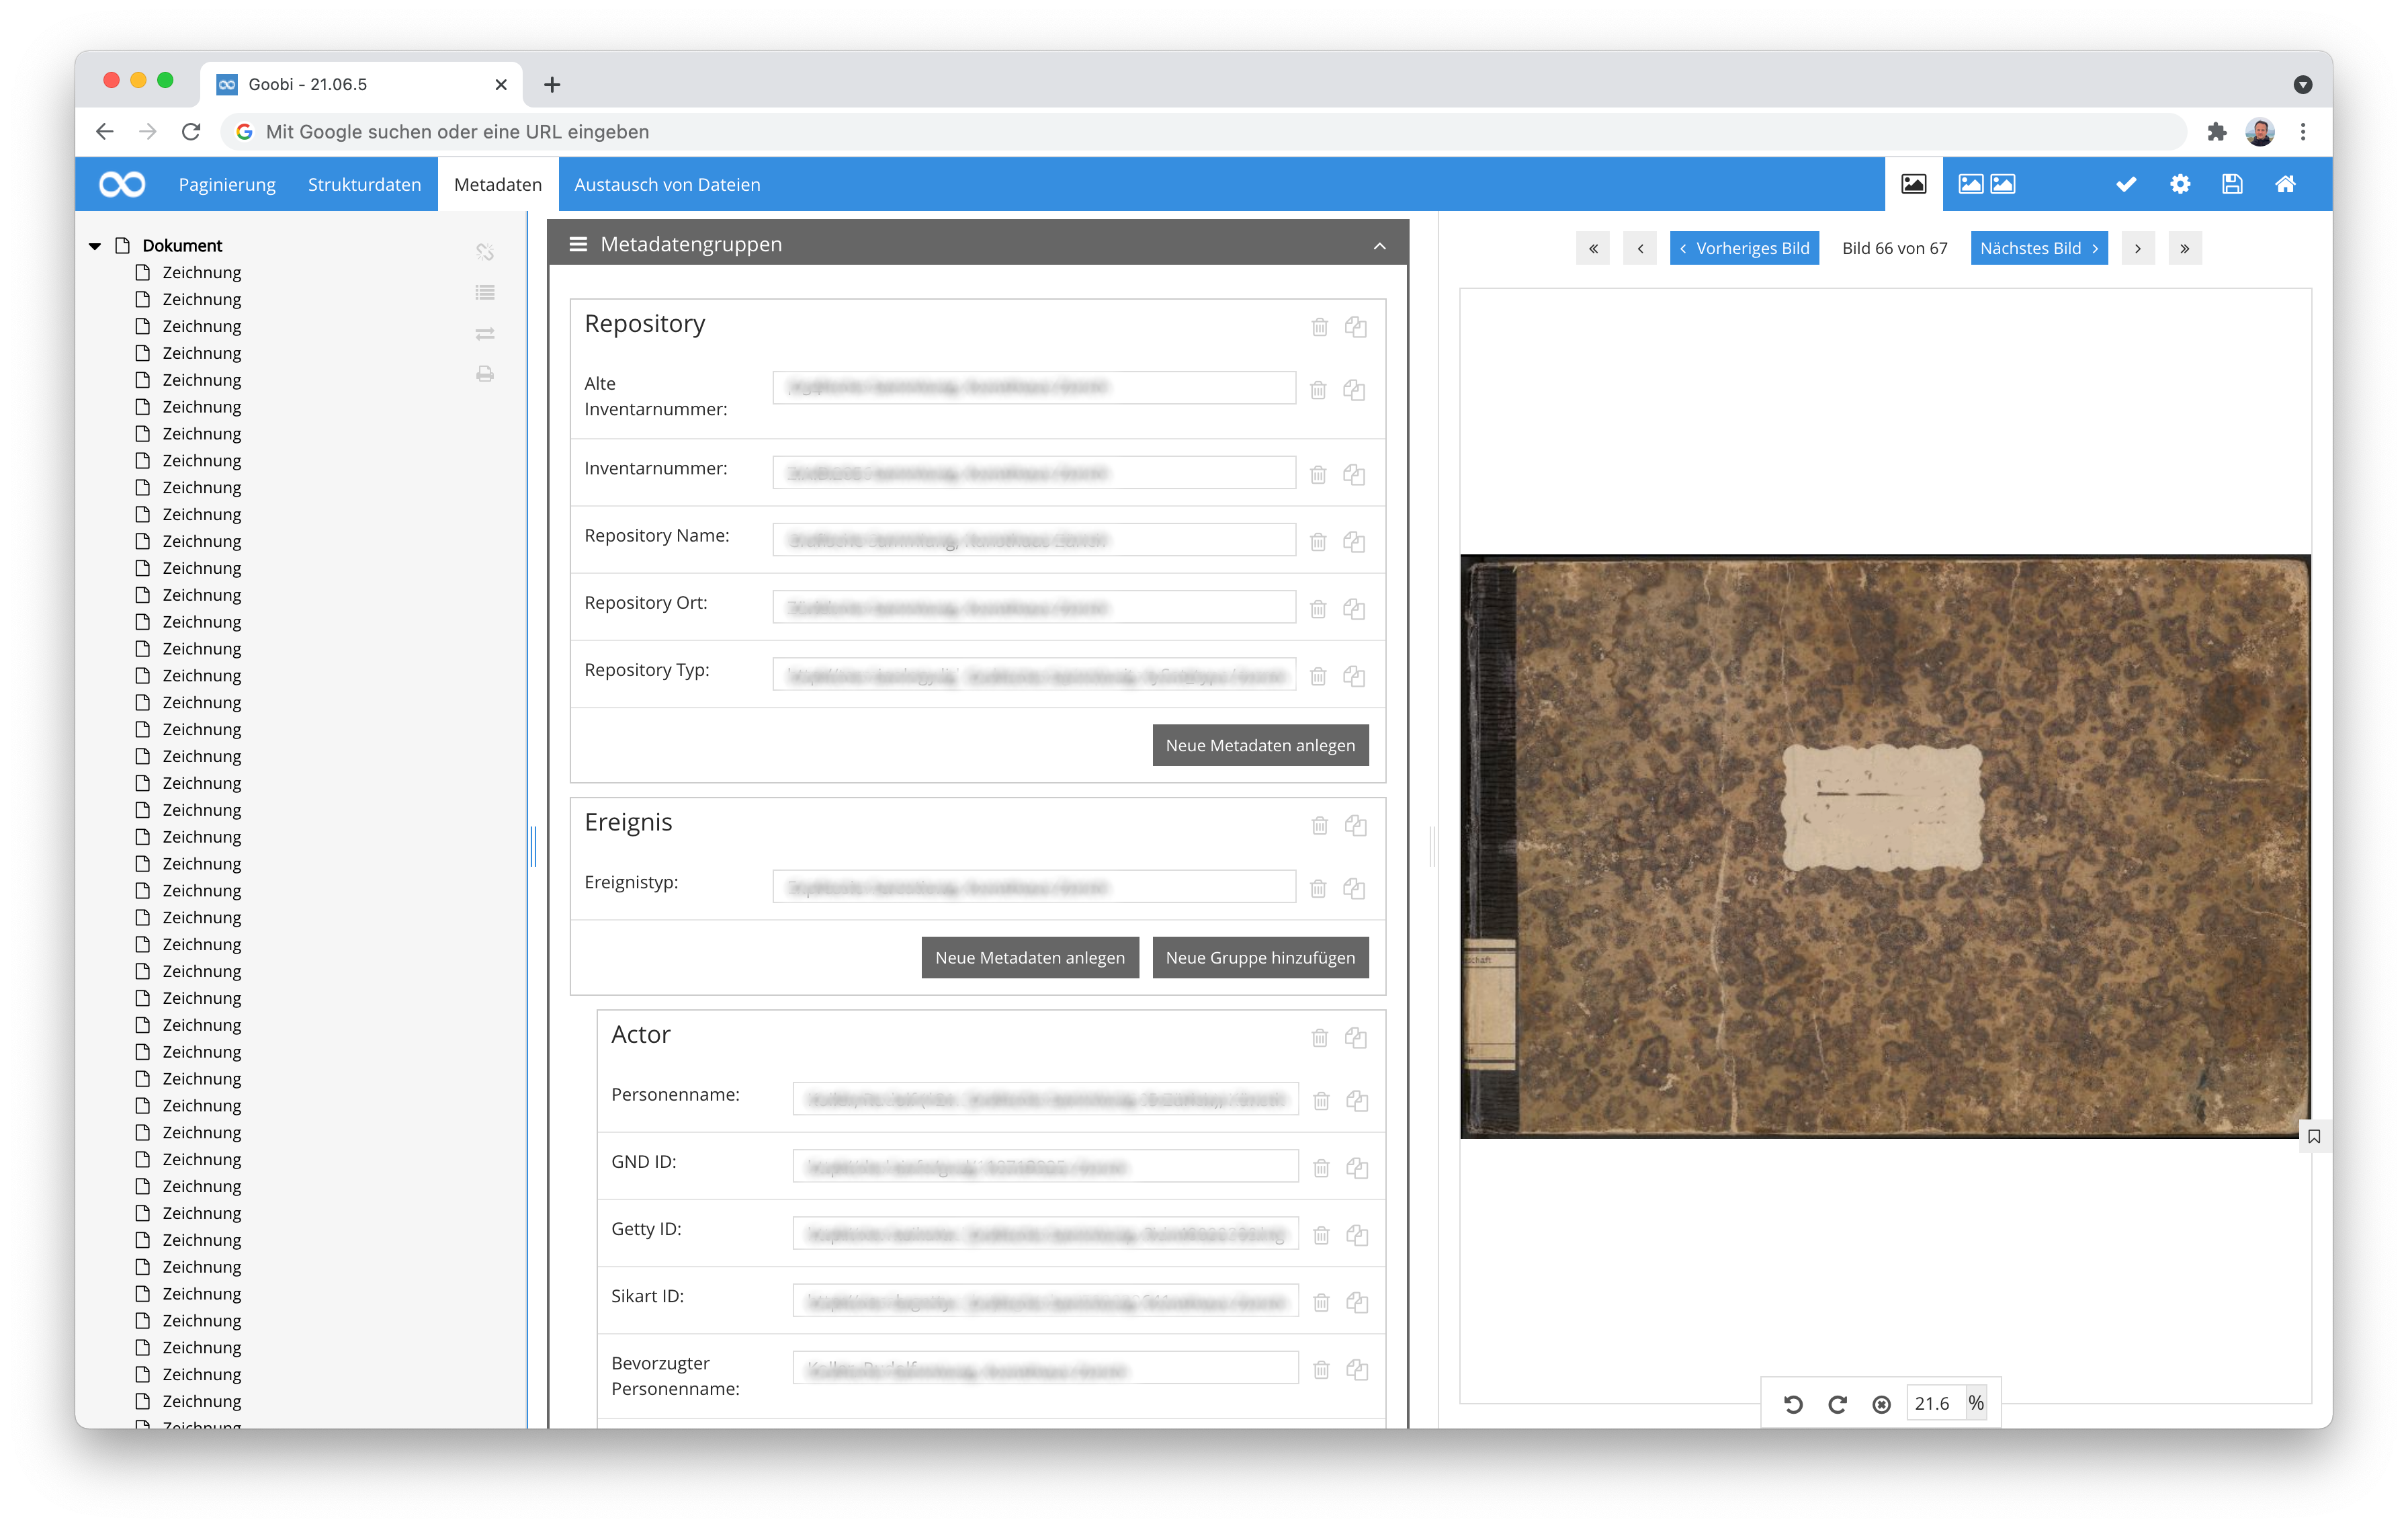Duplicate the Repository group

pos(1355,327)
